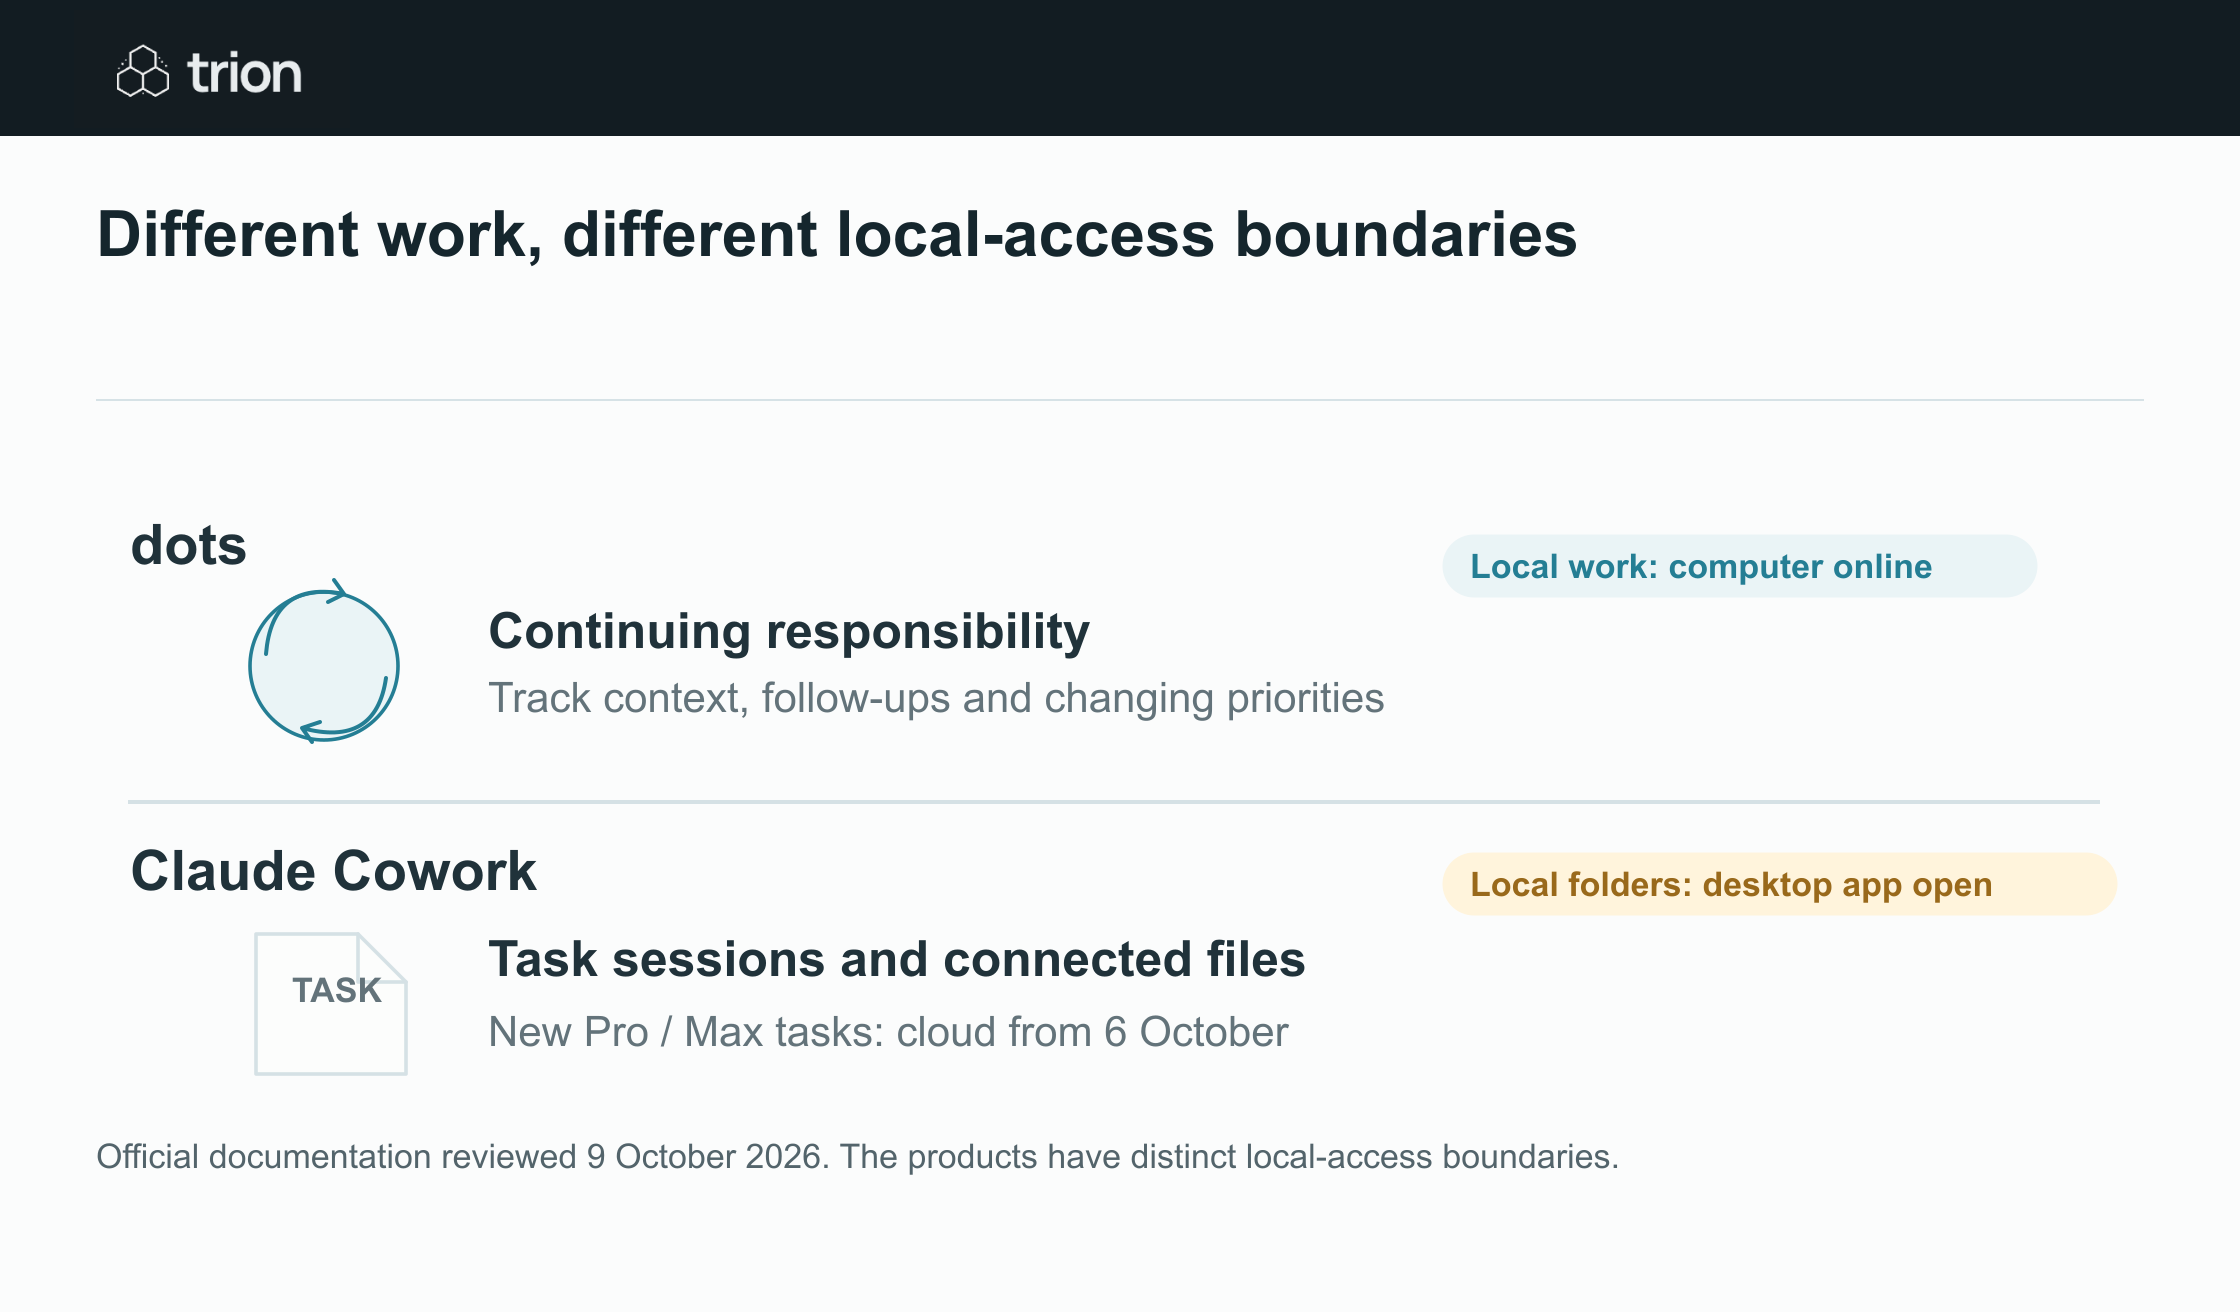Select the 'Local work: computer online' badge
The image size is (2240, 1312).
click(x=1739, y=566)
